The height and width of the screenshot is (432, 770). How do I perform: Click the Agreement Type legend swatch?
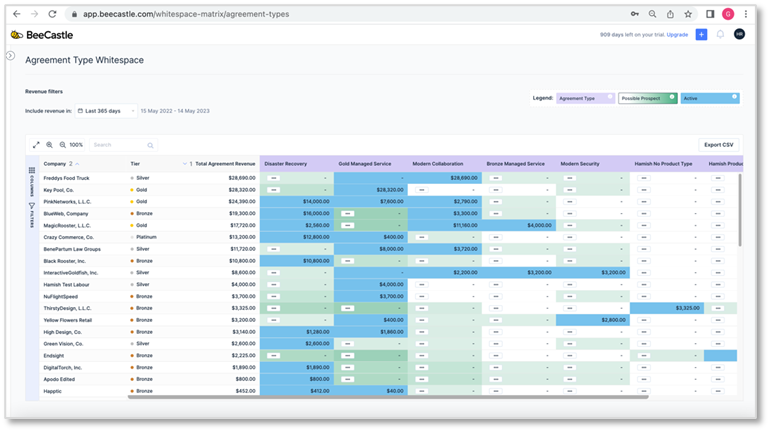pos(585,98)
